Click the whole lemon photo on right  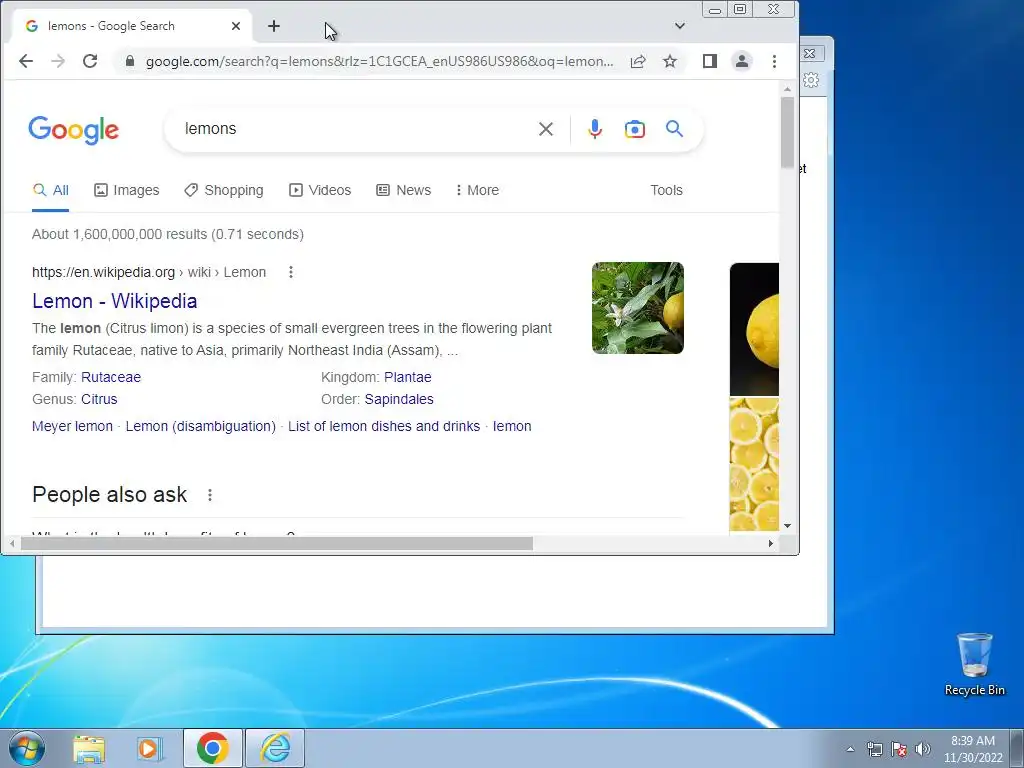click(x=754, y=329)
